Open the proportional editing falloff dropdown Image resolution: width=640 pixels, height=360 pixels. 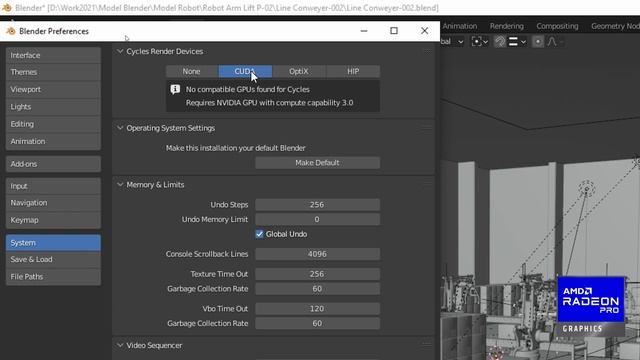click(554, 42)
